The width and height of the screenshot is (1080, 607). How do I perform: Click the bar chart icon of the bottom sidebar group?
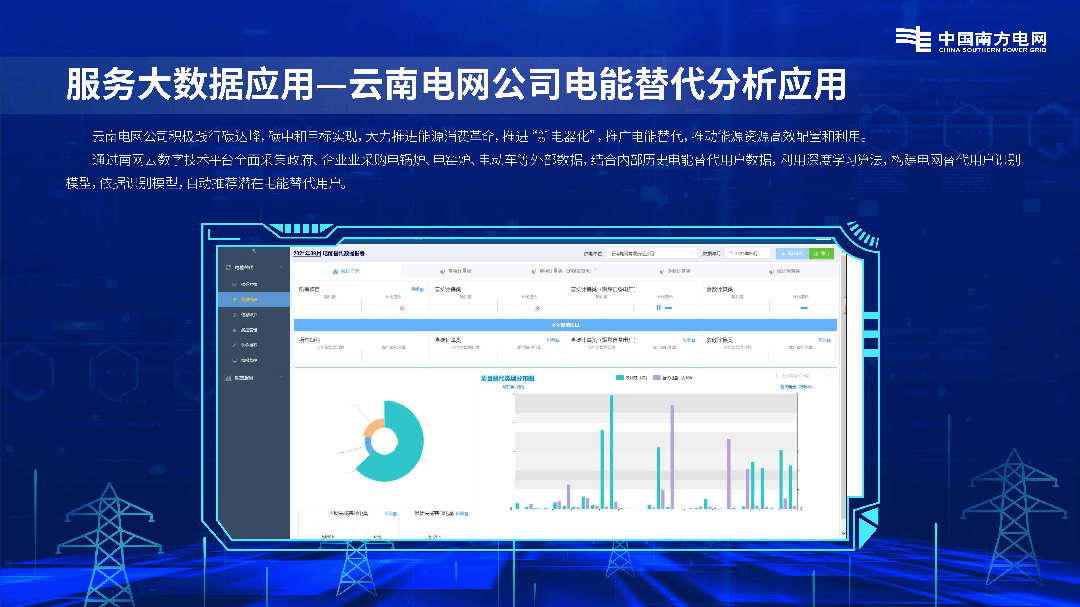pyautogui.click(x=228, y=378)
